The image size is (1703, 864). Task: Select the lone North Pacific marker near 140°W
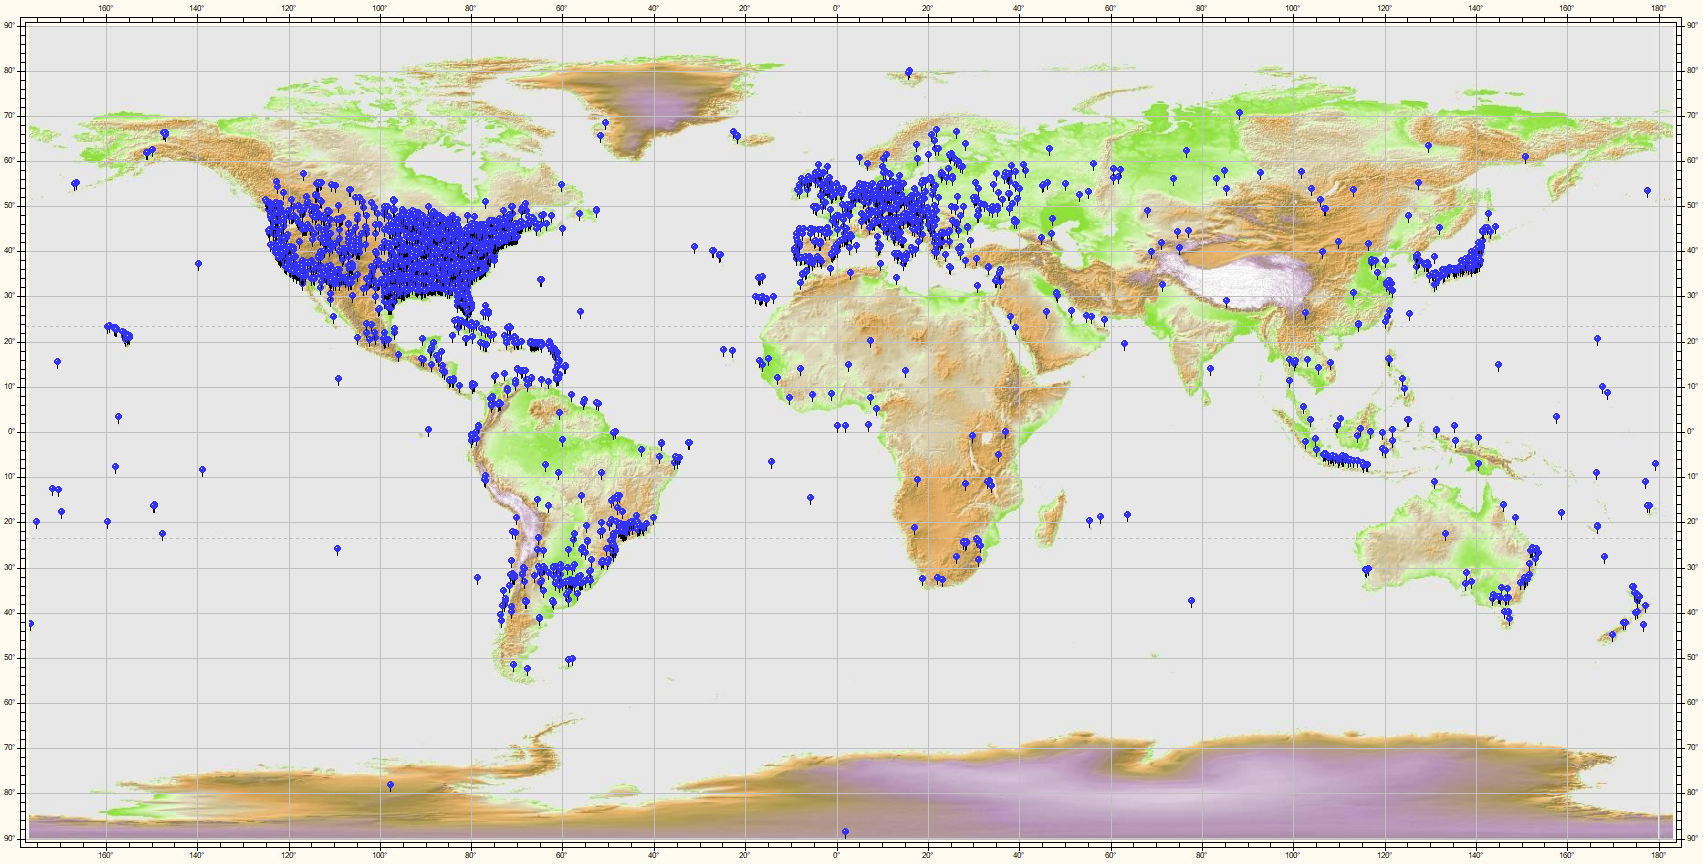pos(198,264)
